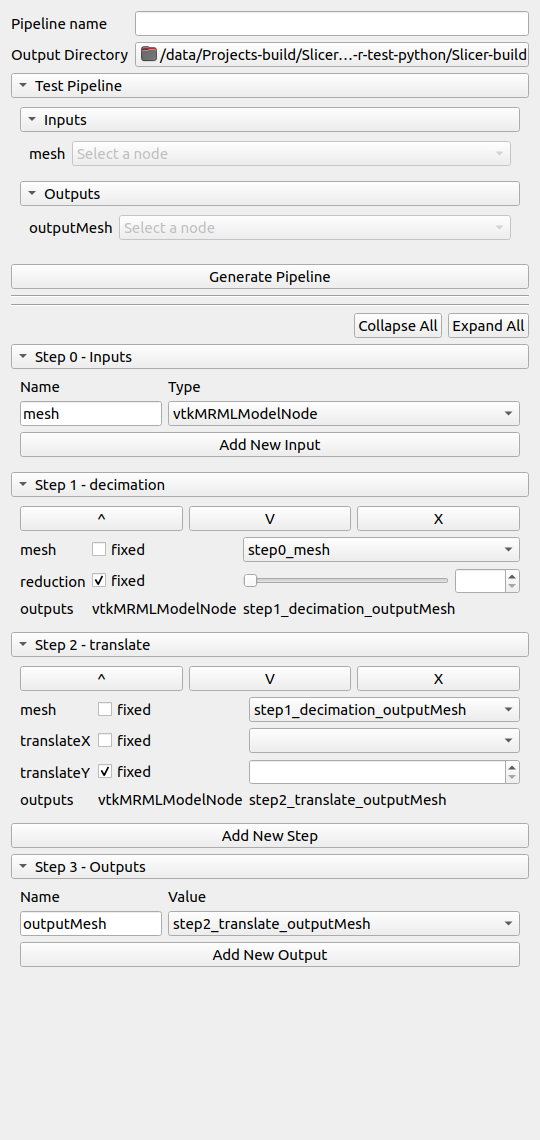
Task: Click the translateY value field
Action: point(377,772)
